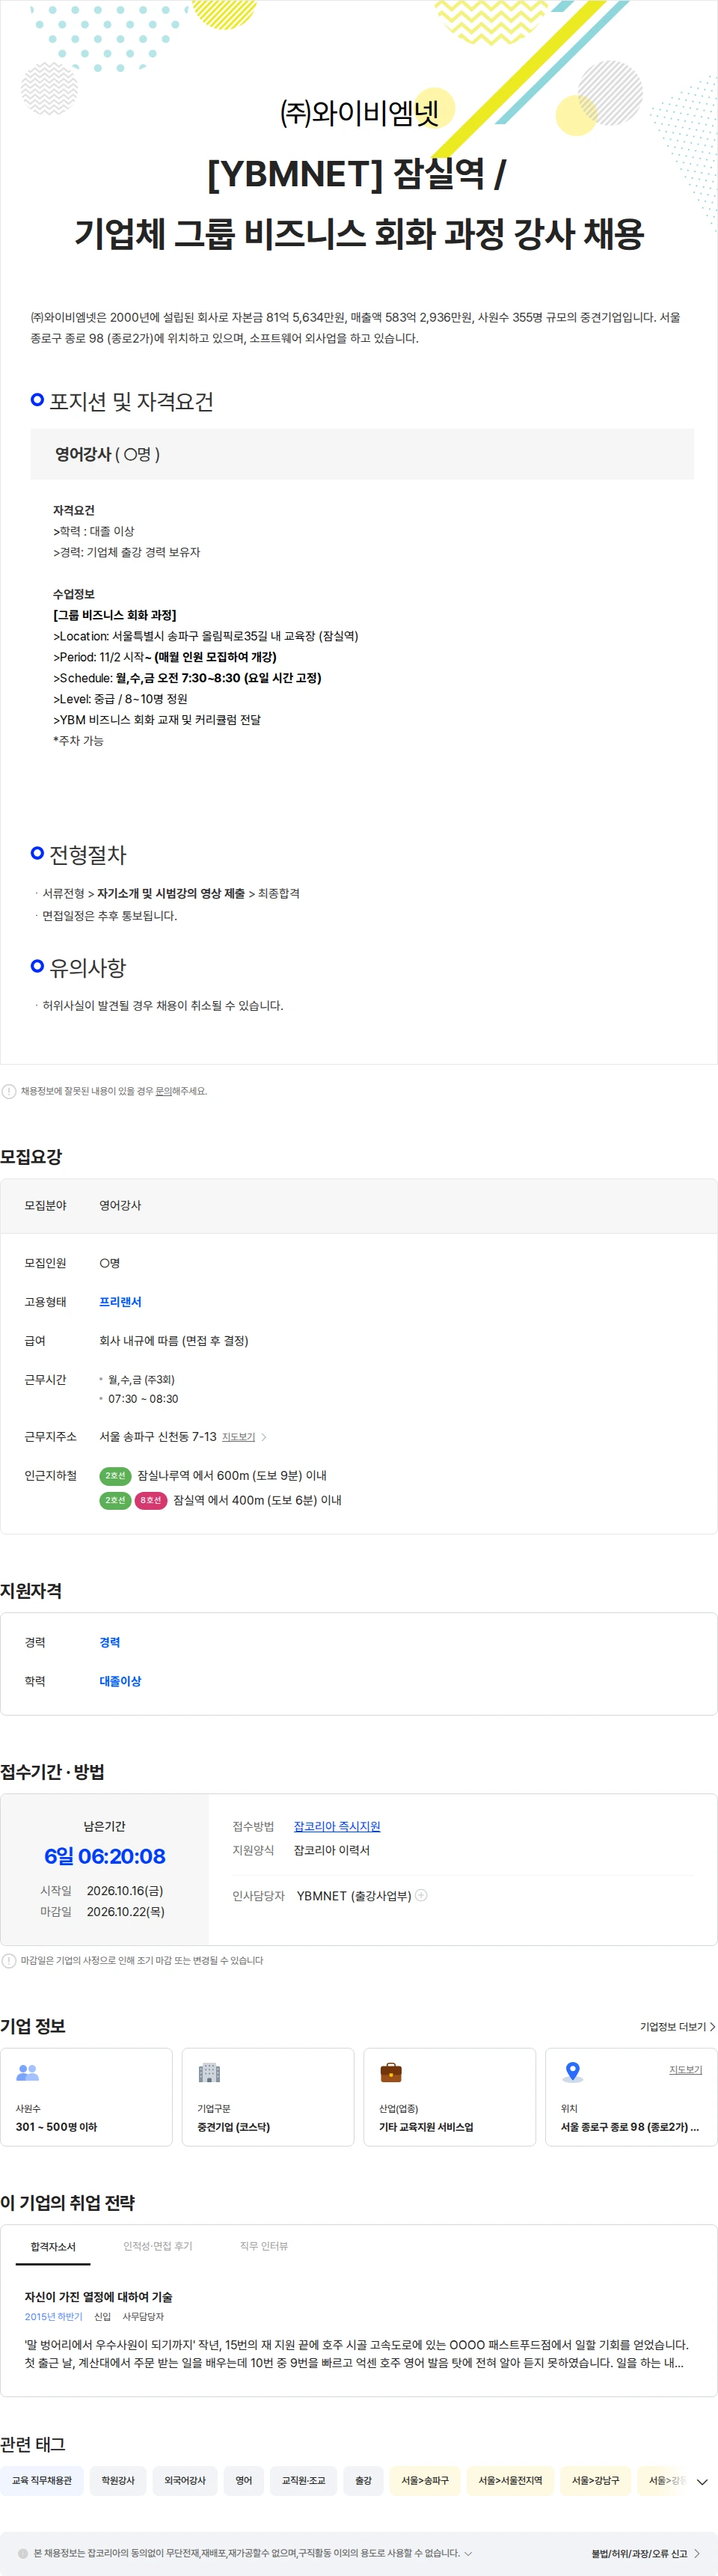Click the 07:30 ~ 08:30 work hours entry
This screenshot has width=718, height=2576.
143,1399
